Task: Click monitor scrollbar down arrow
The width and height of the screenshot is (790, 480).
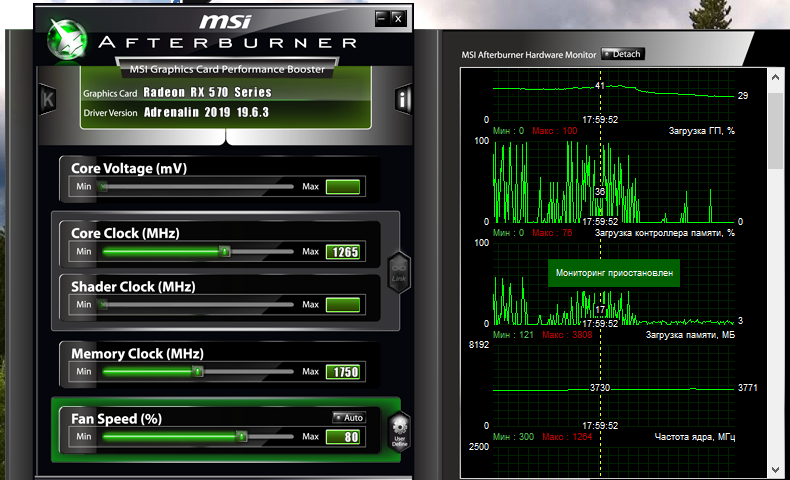Action: coord(775,470)
